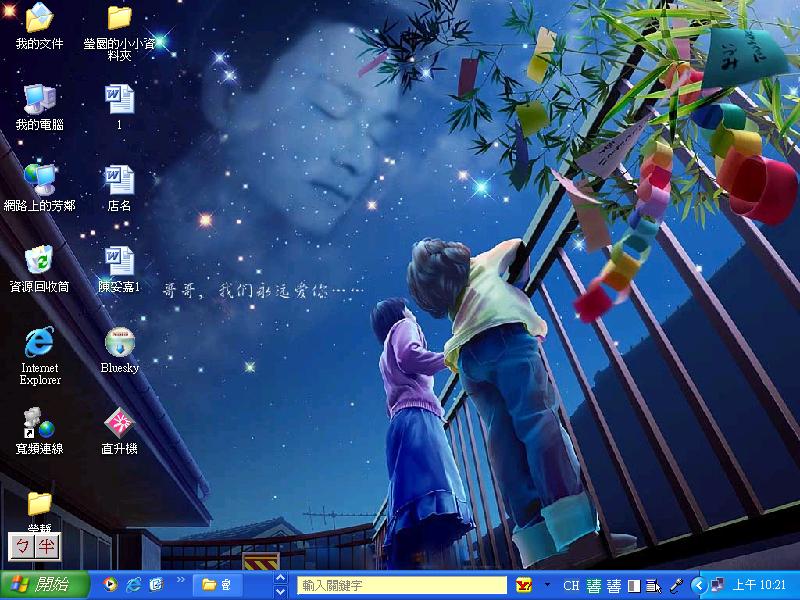The width and height of the screenshot is (800, 600).
Task: Click the ㄅ input mode button on IME bar
Action: [x=22, y=546]
